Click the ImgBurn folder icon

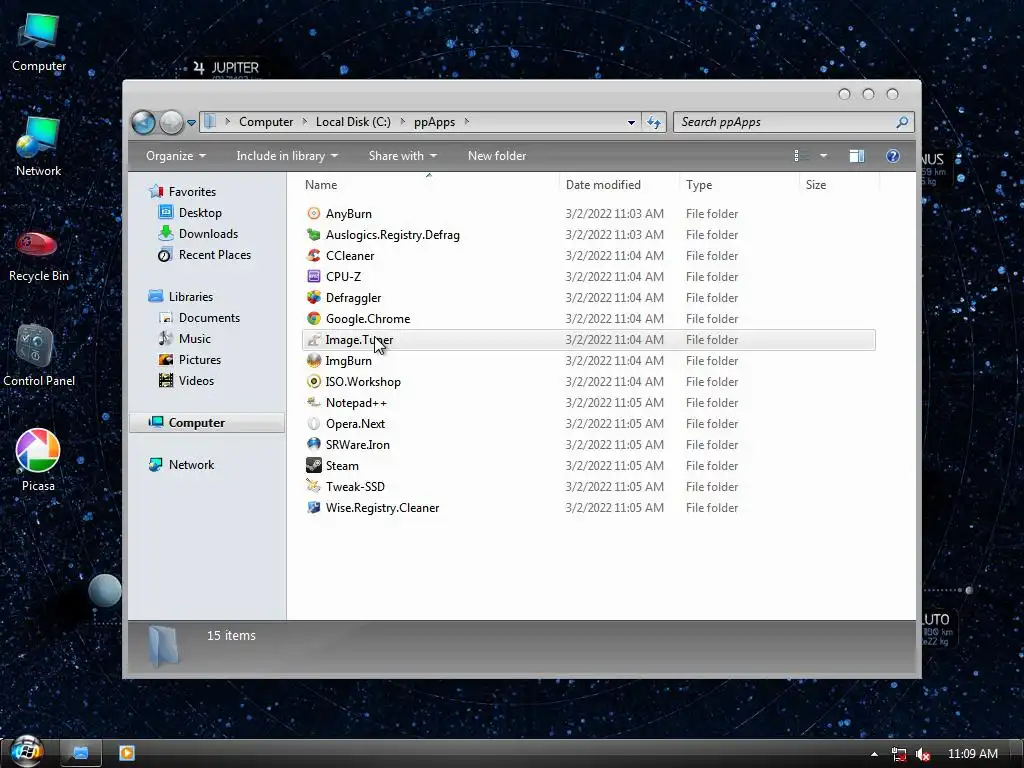313,360
